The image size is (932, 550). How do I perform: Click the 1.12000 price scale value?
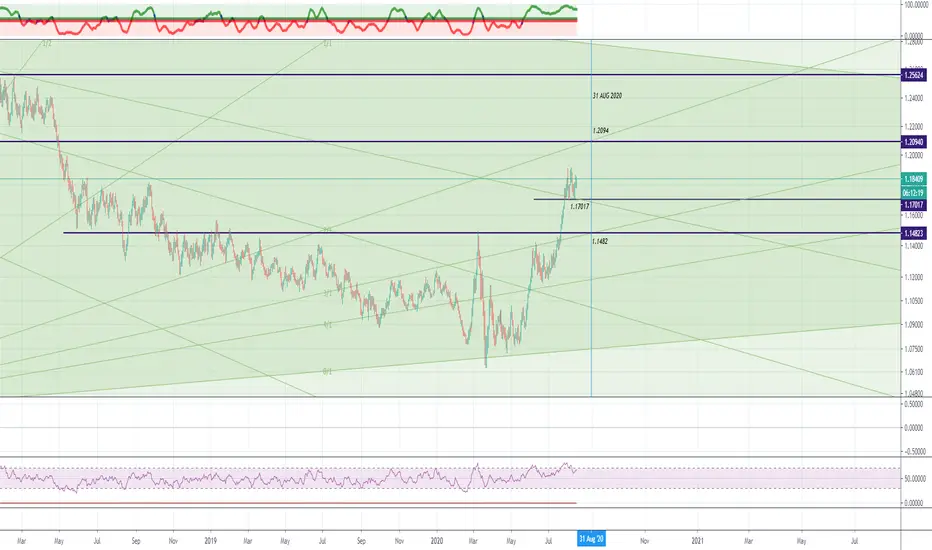pos(914,277)
